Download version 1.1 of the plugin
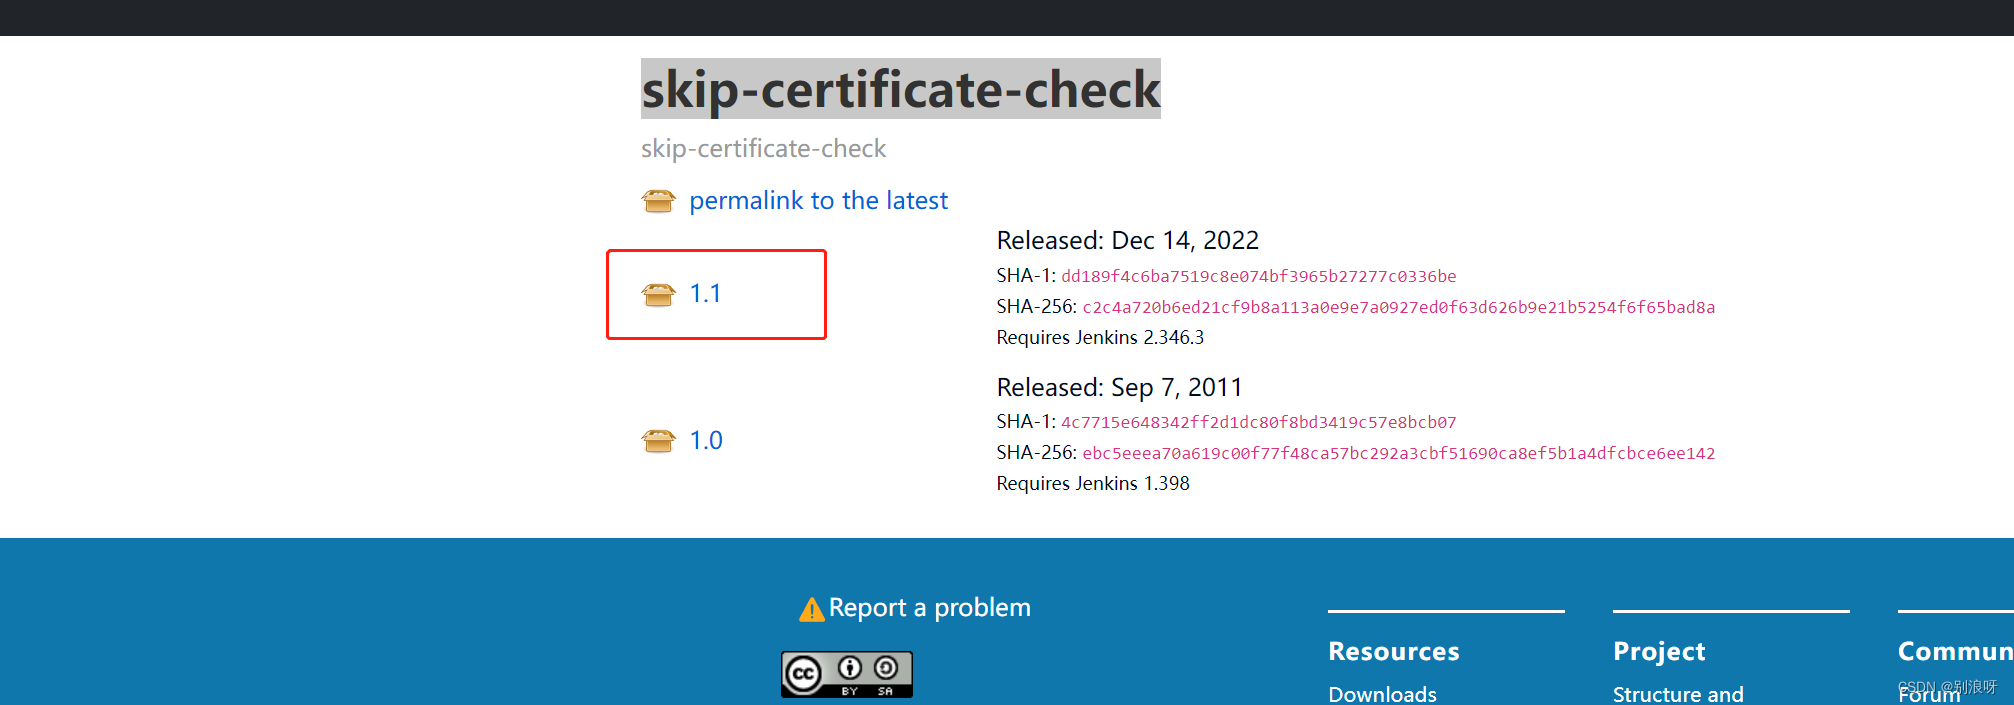Screen dimensions: 2014x705 705,294
